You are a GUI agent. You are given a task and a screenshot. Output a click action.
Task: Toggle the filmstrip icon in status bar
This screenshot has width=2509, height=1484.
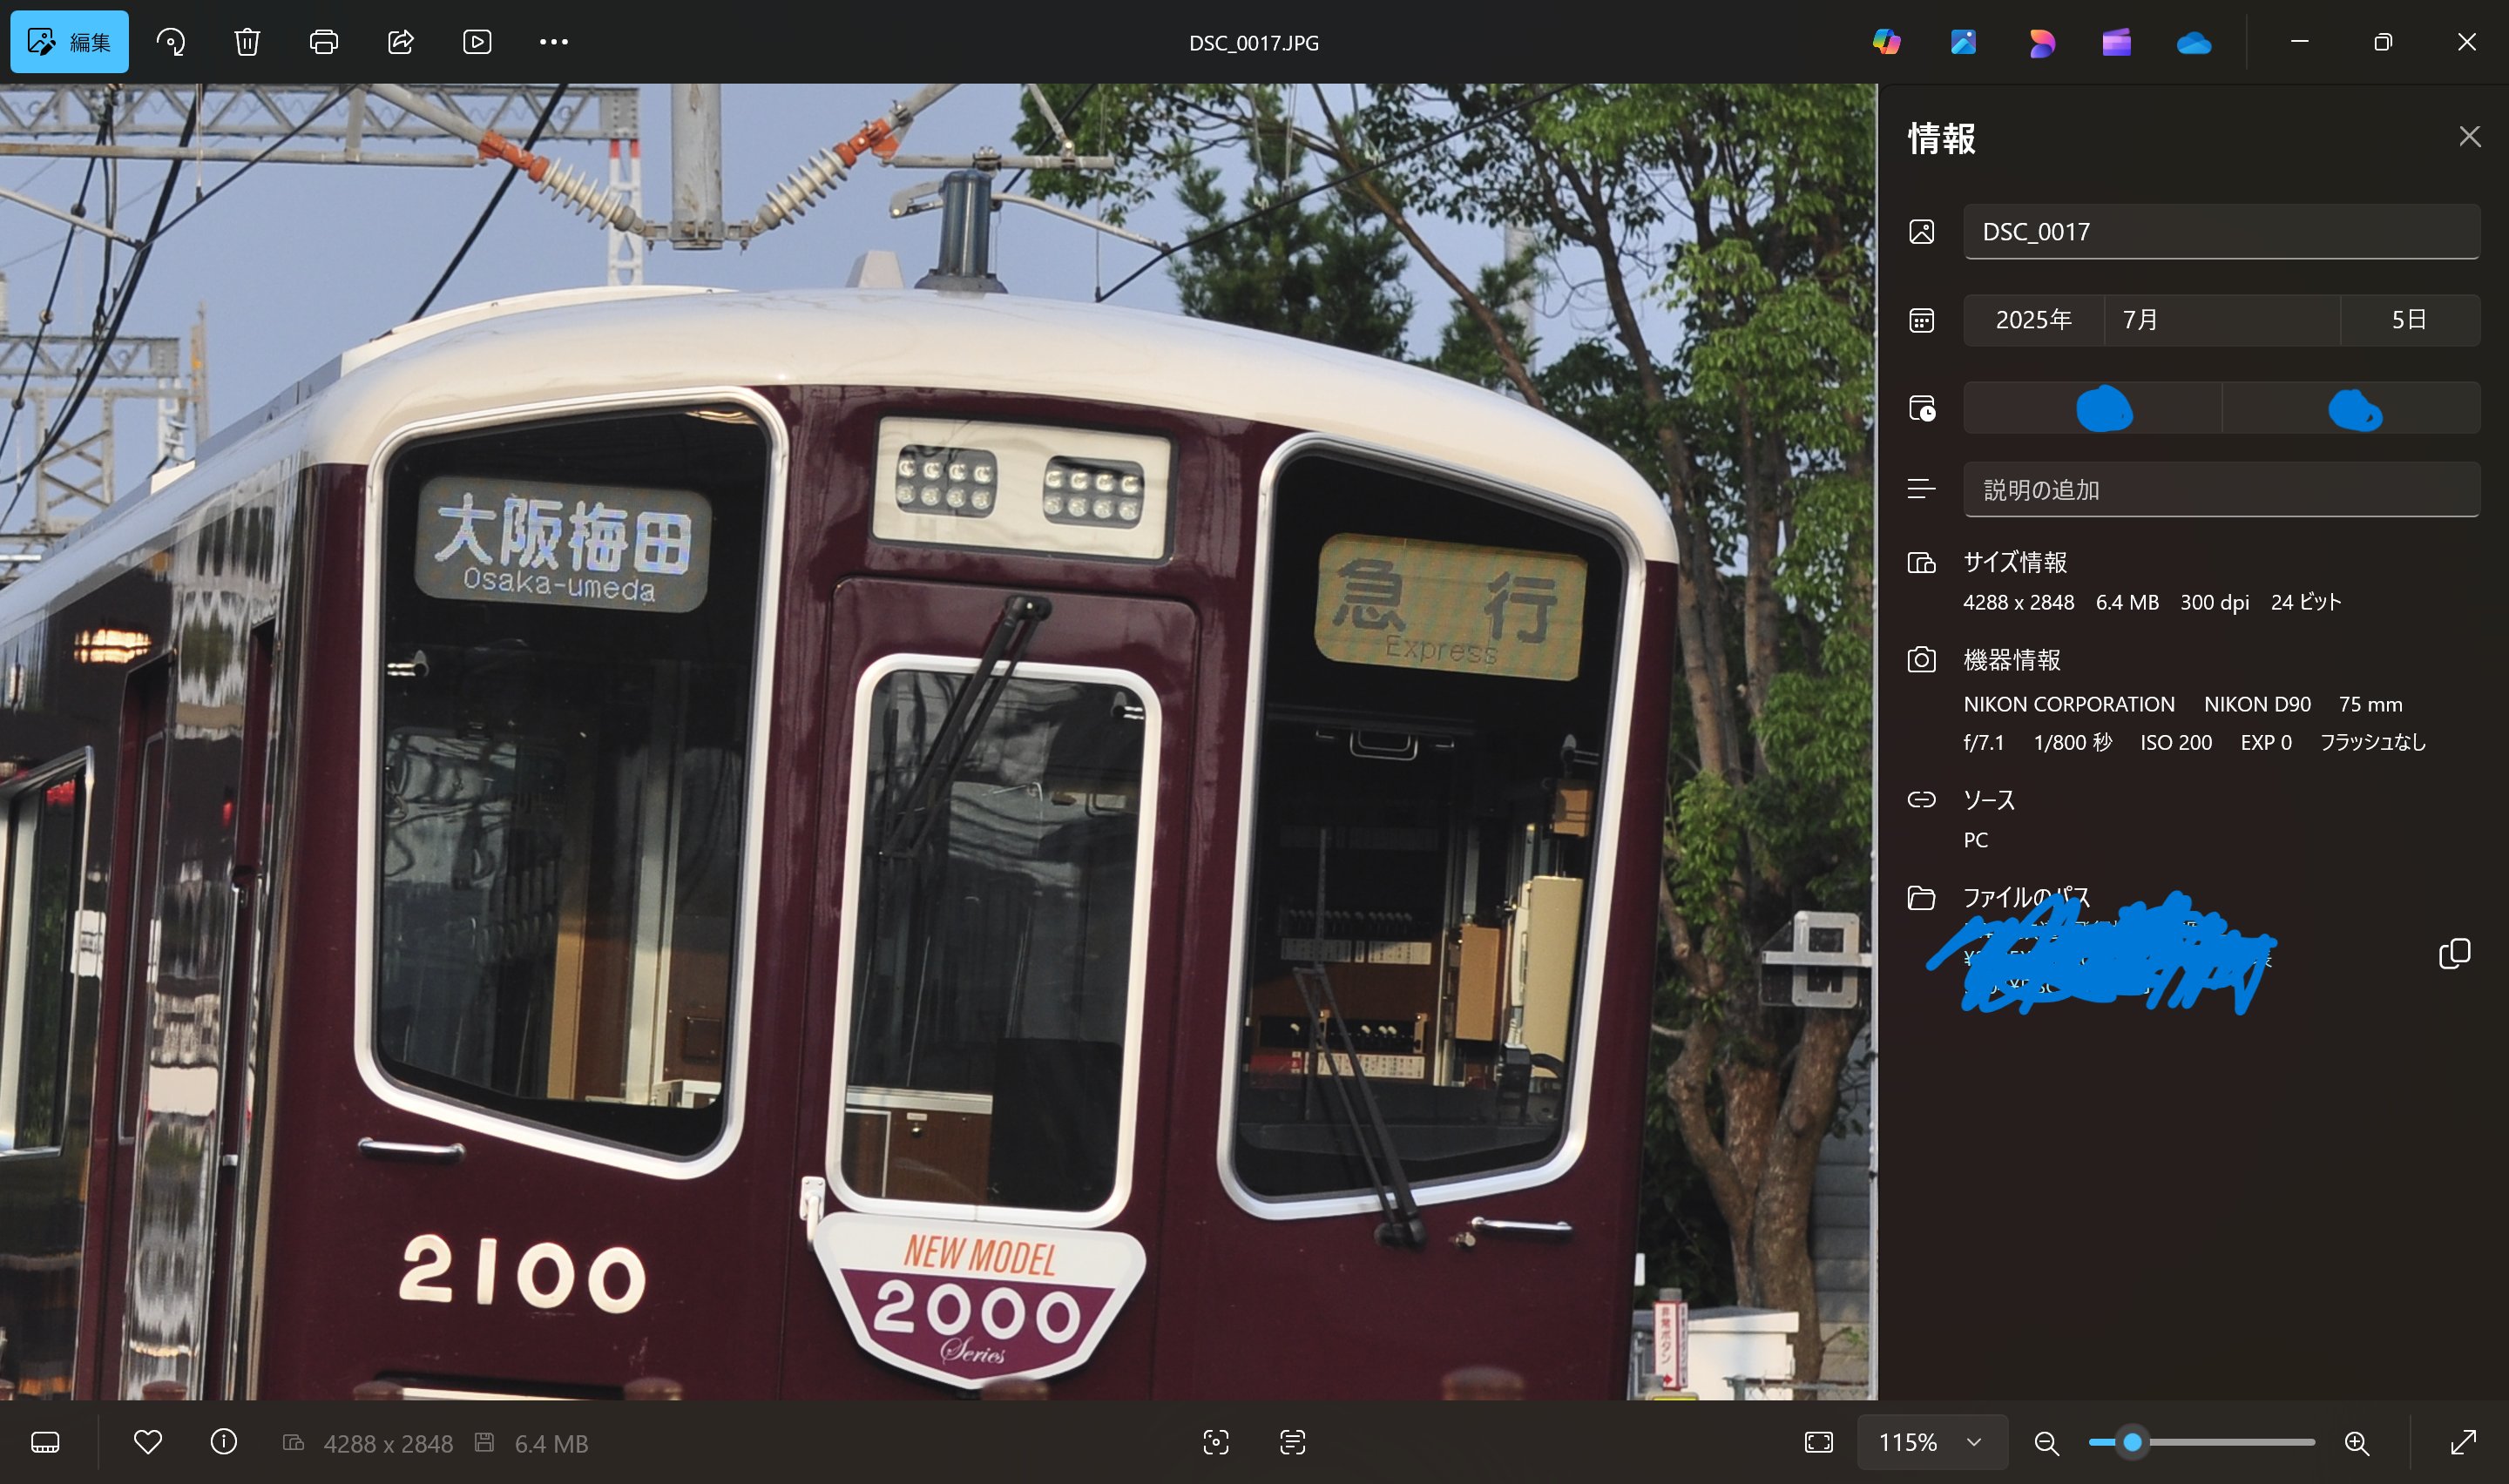[46, 1442]
